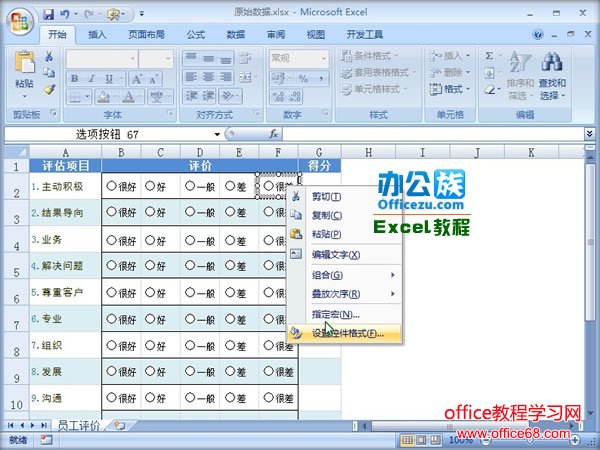
Task: Click the Cut scissors icon in ribbon
Action: [49, 57]
